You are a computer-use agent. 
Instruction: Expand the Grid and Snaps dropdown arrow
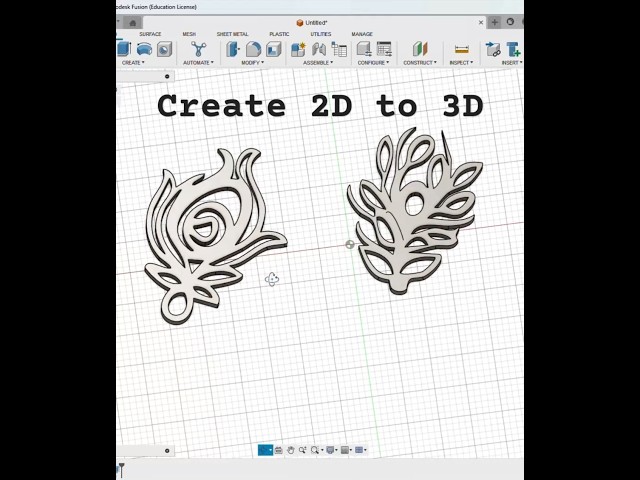[351, 450]
